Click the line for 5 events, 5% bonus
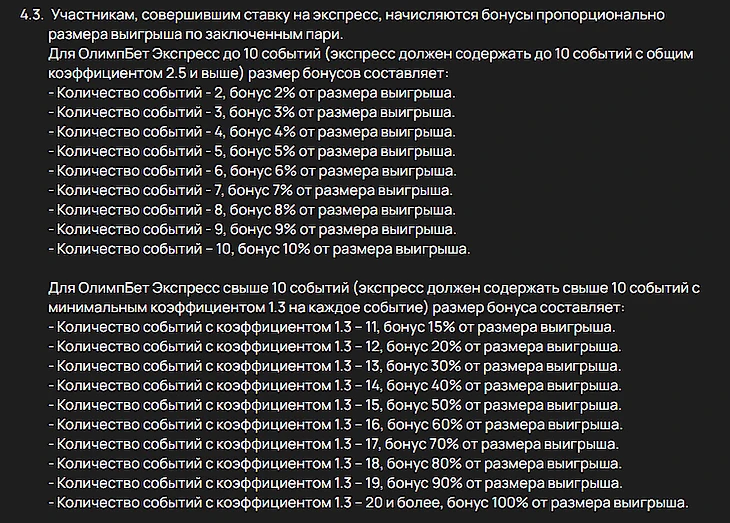Screen dimensions: 730x523 (251, 151)
